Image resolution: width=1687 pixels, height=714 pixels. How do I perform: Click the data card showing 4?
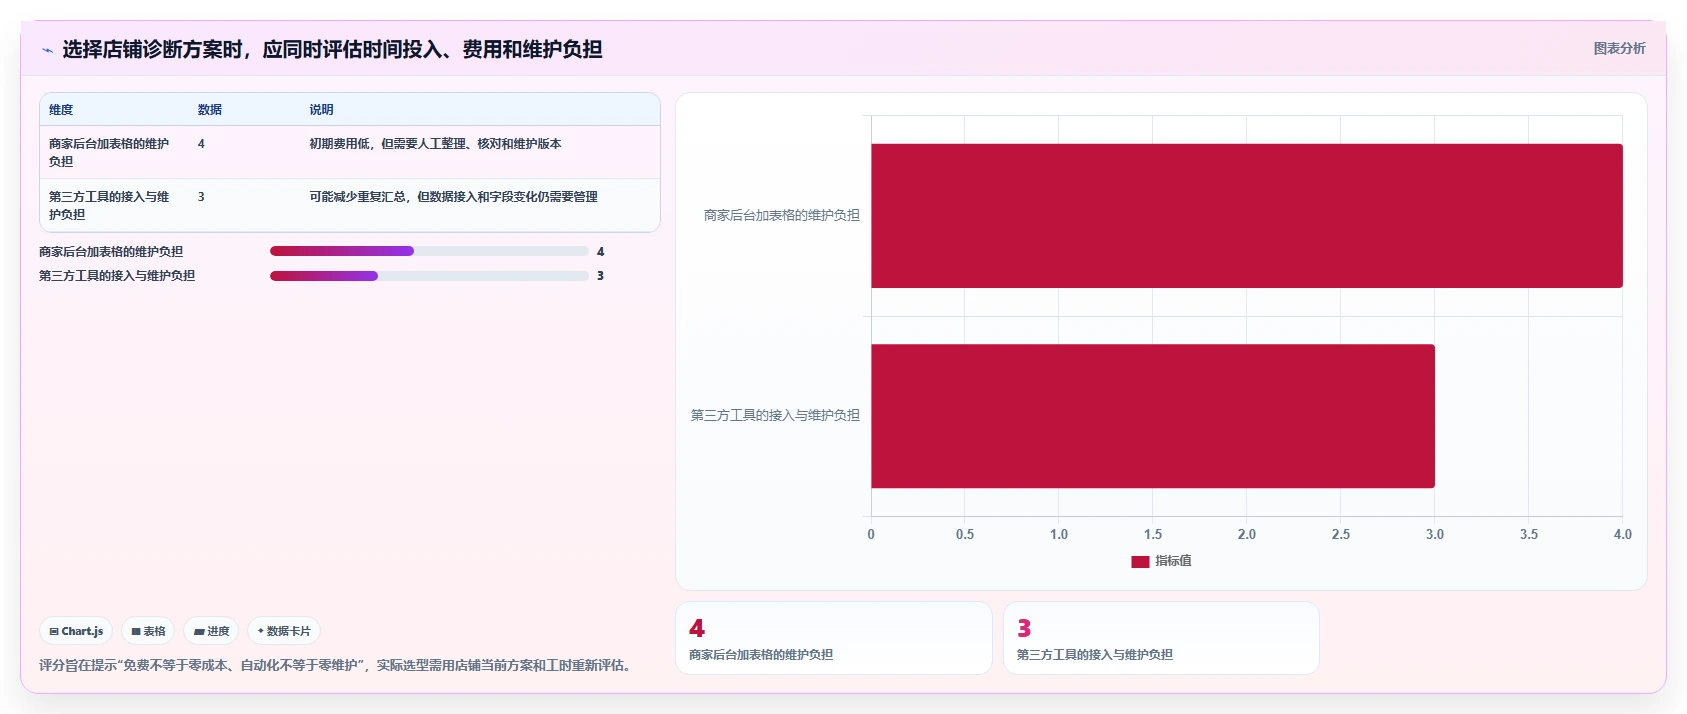(x=834, y=638)
